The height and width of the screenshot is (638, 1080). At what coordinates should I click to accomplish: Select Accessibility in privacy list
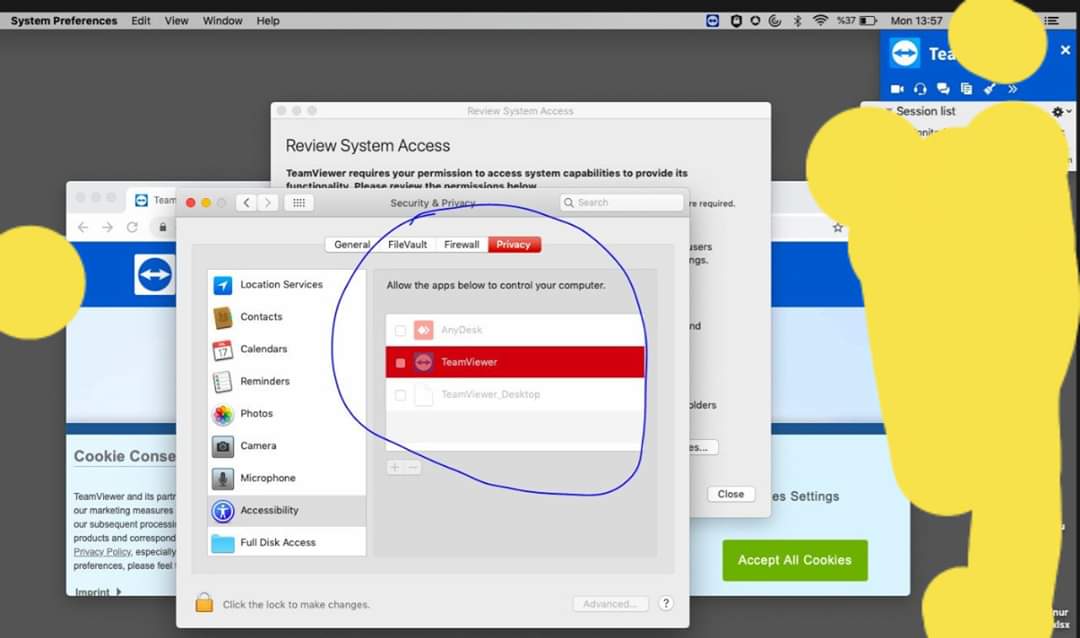coord(287,511)
